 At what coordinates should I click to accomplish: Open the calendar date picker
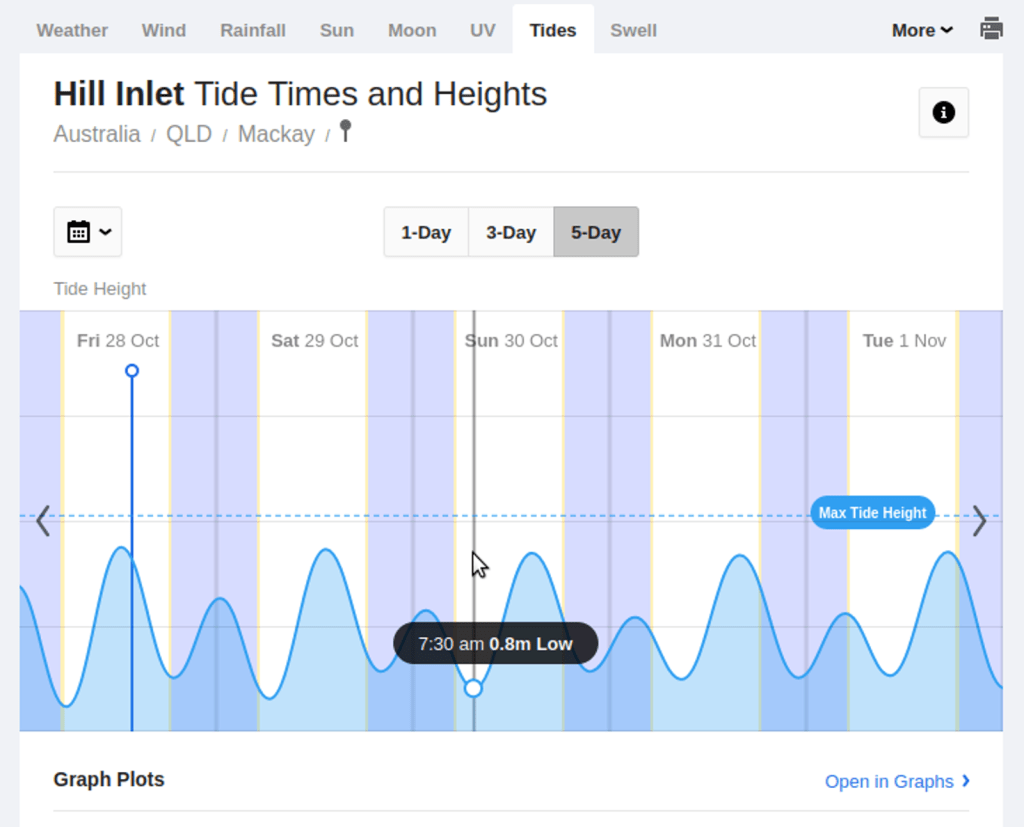point(88,232)
